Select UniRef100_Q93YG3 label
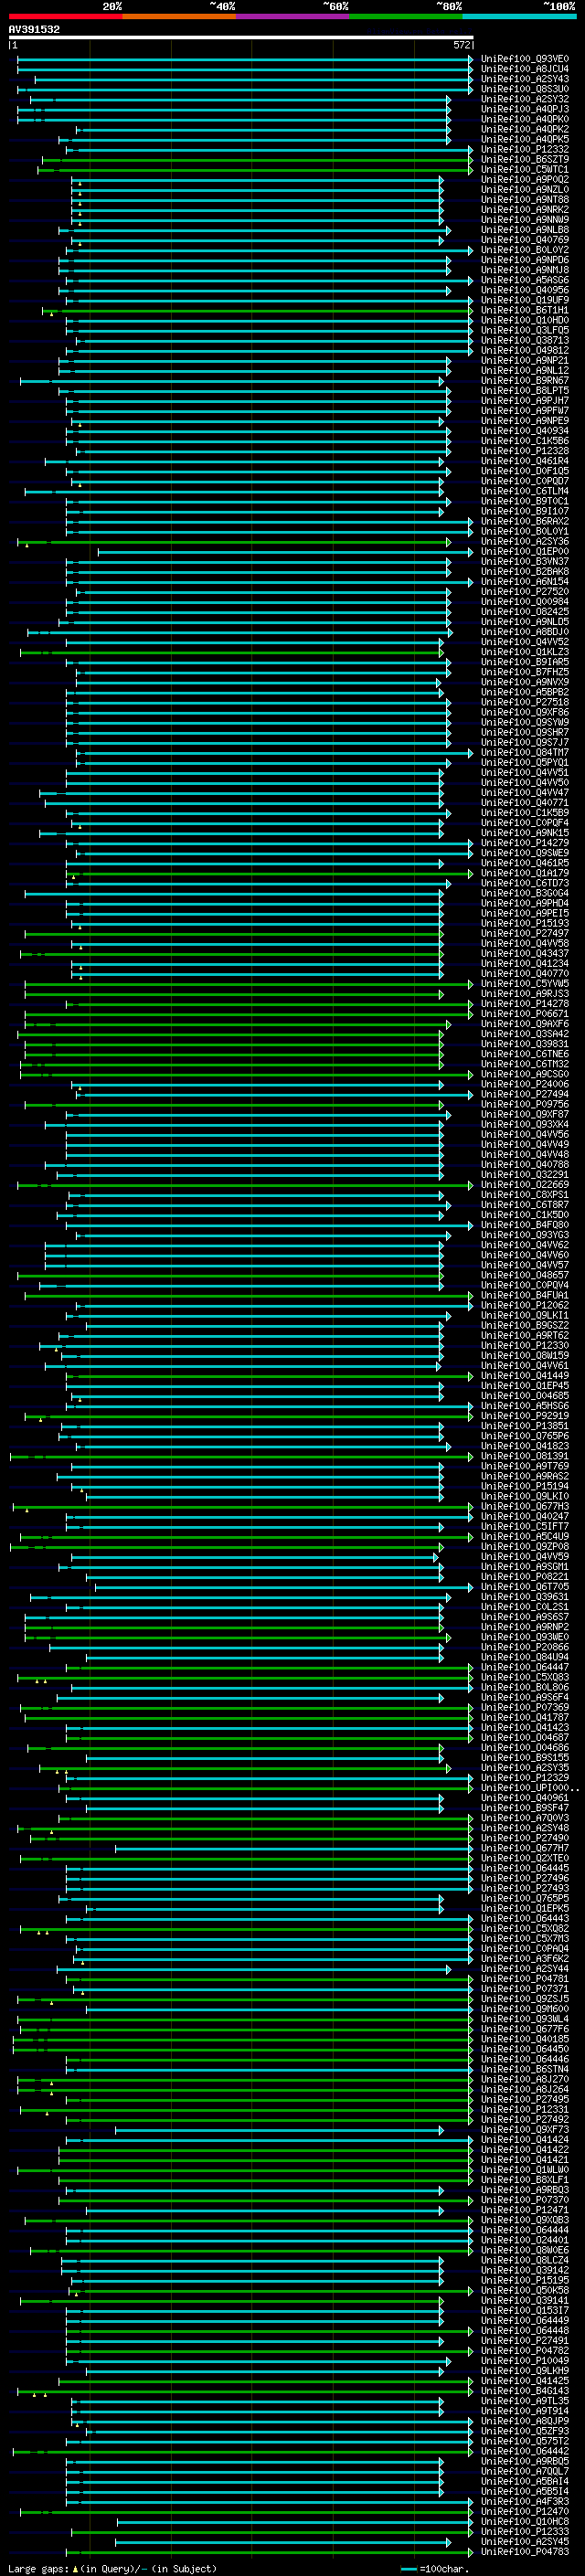Image resolution: width=585 pixels, height=2576 pixels. tap(525, 1235)
